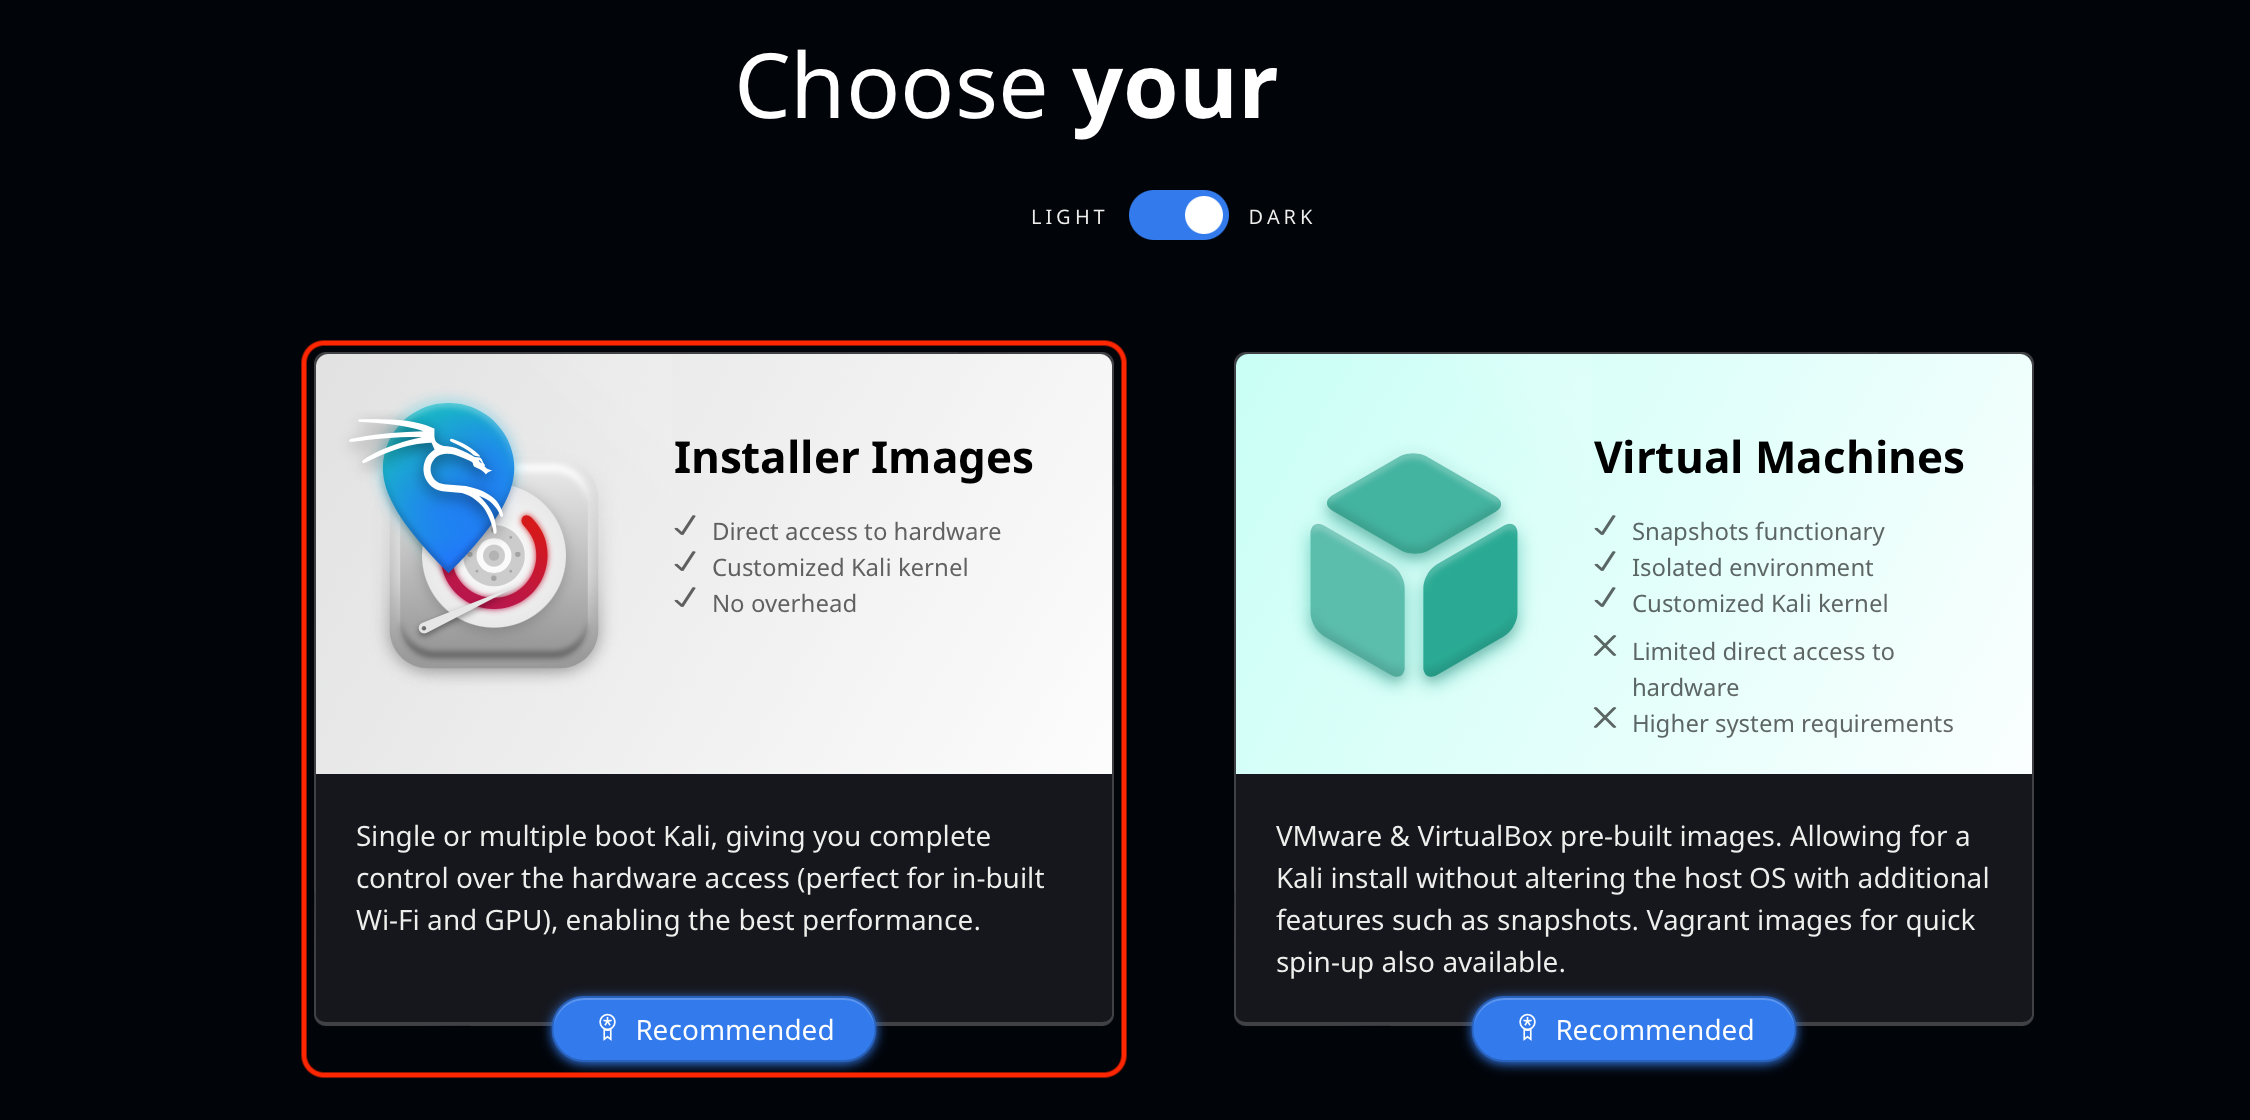
Task: Select the DARK theme label
Action: point(1281,217)
